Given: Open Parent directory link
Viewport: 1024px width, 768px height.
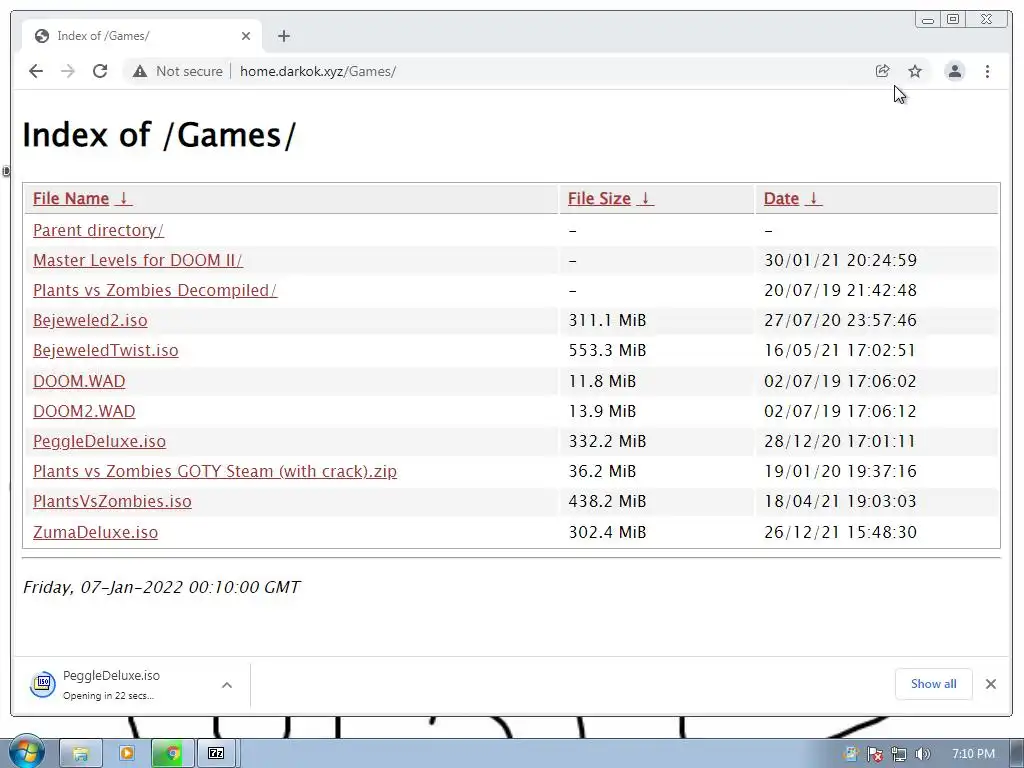Looking at the screenshot, I should click(98, 231).
